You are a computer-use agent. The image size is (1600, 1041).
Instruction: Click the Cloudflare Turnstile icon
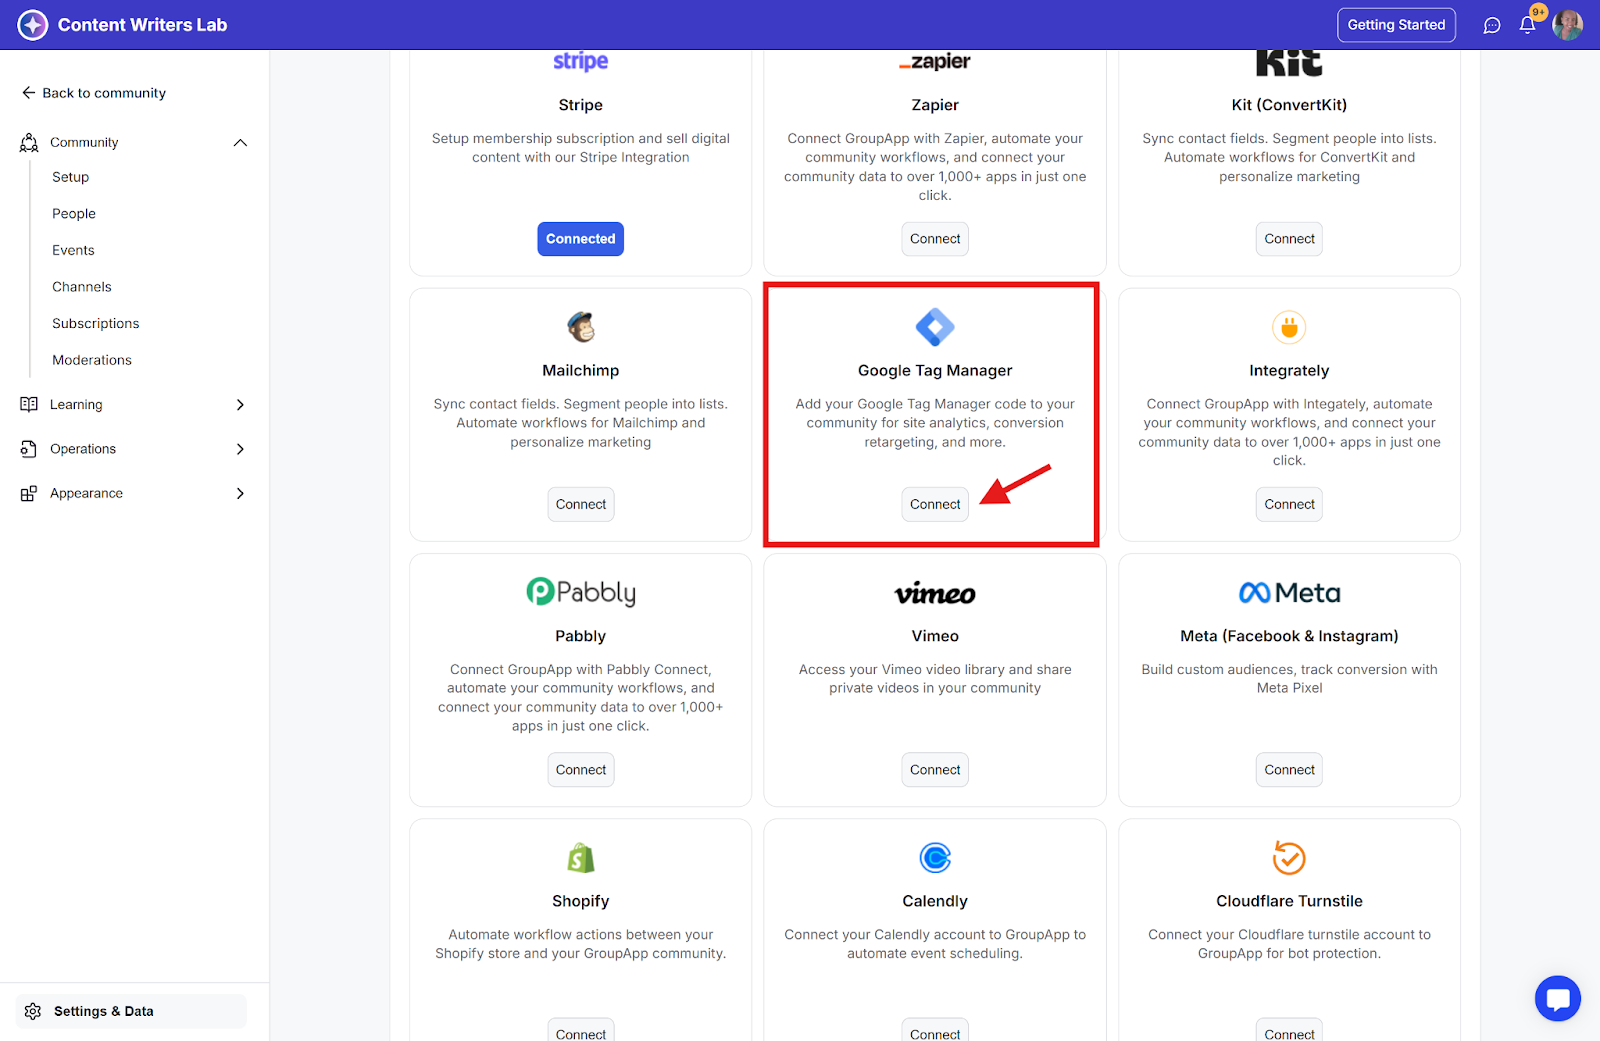click(1289, 858)
